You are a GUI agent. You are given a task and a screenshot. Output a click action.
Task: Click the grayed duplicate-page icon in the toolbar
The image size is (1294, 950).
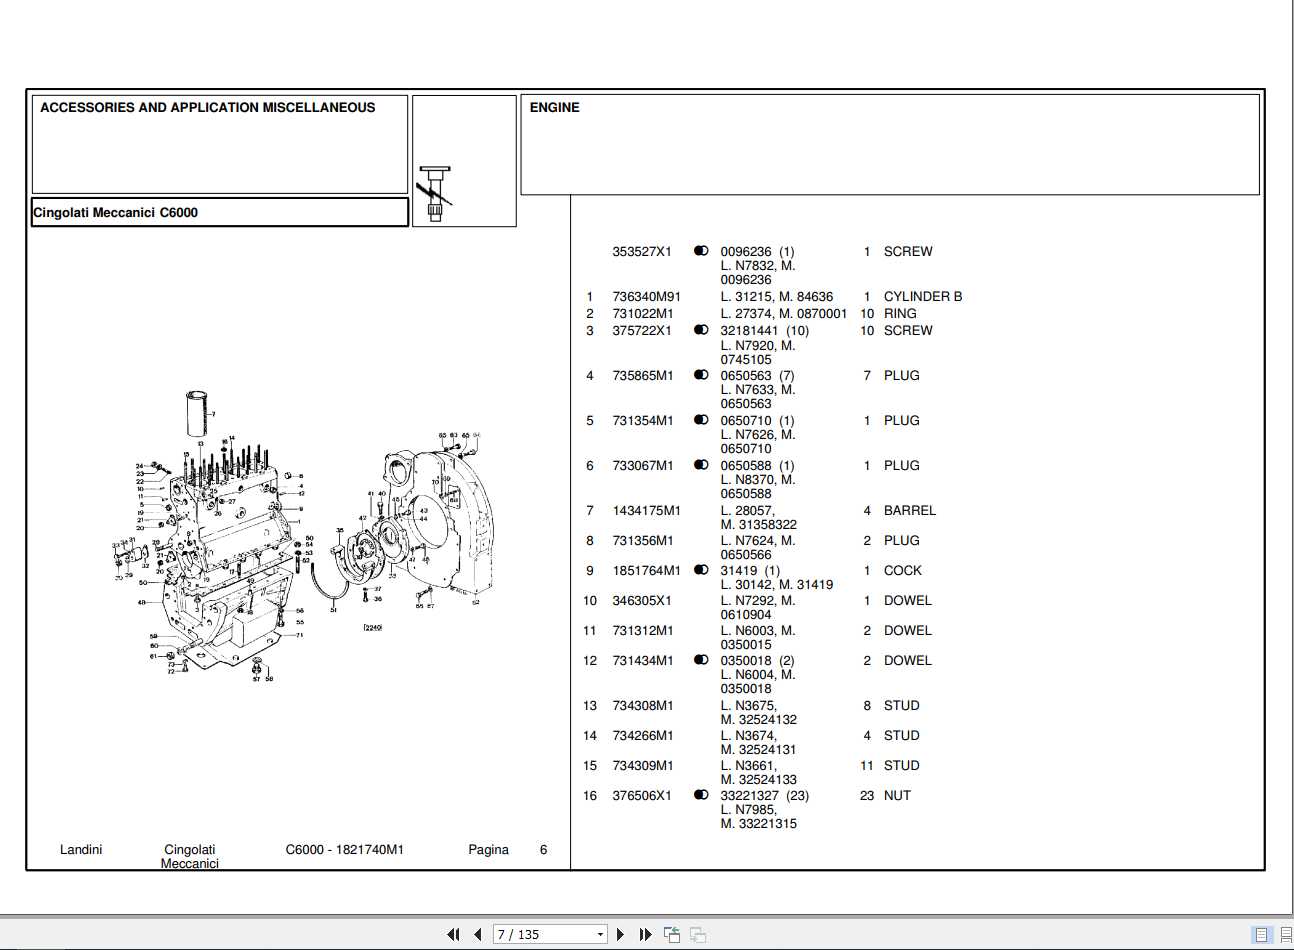698,934
